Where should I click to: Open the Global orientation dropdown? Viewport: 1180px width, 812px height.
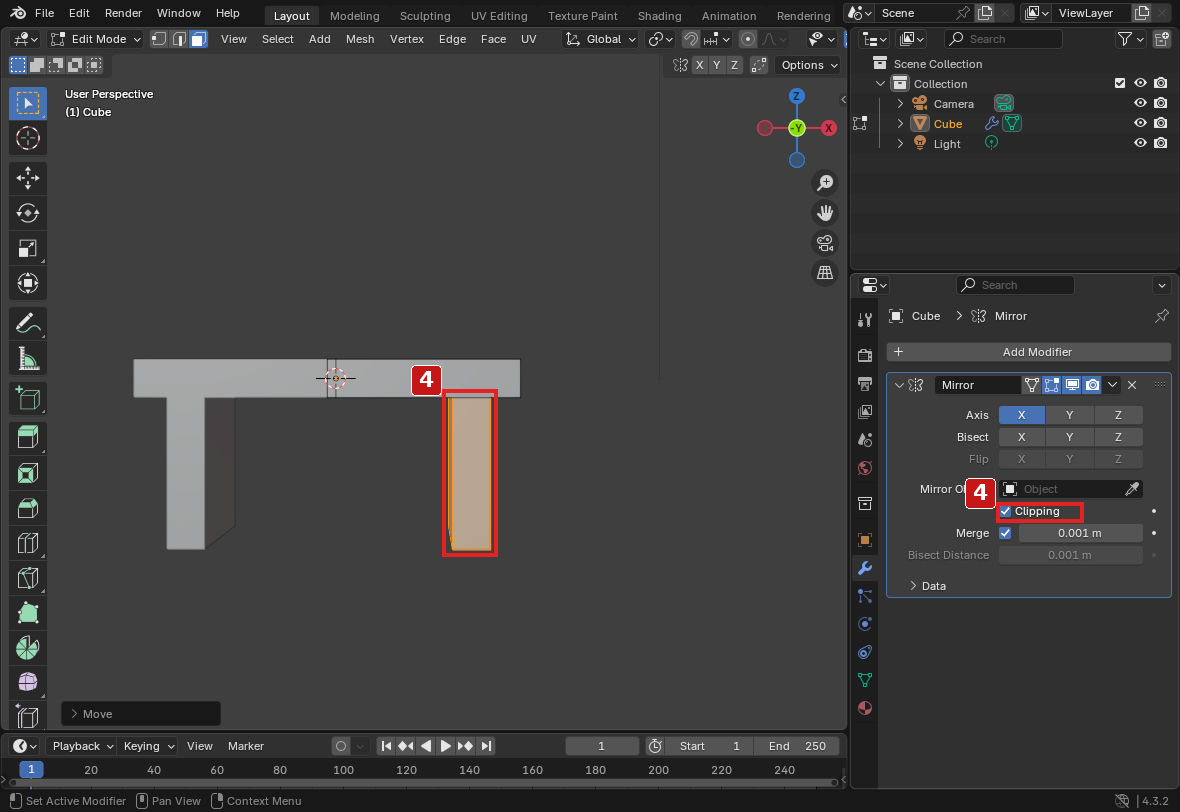601,39
